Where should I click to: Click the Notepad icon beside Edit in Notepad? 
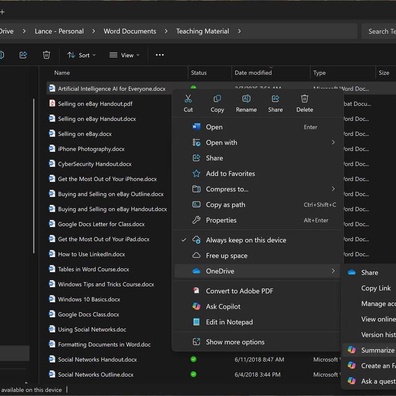[x=196, y=322]
